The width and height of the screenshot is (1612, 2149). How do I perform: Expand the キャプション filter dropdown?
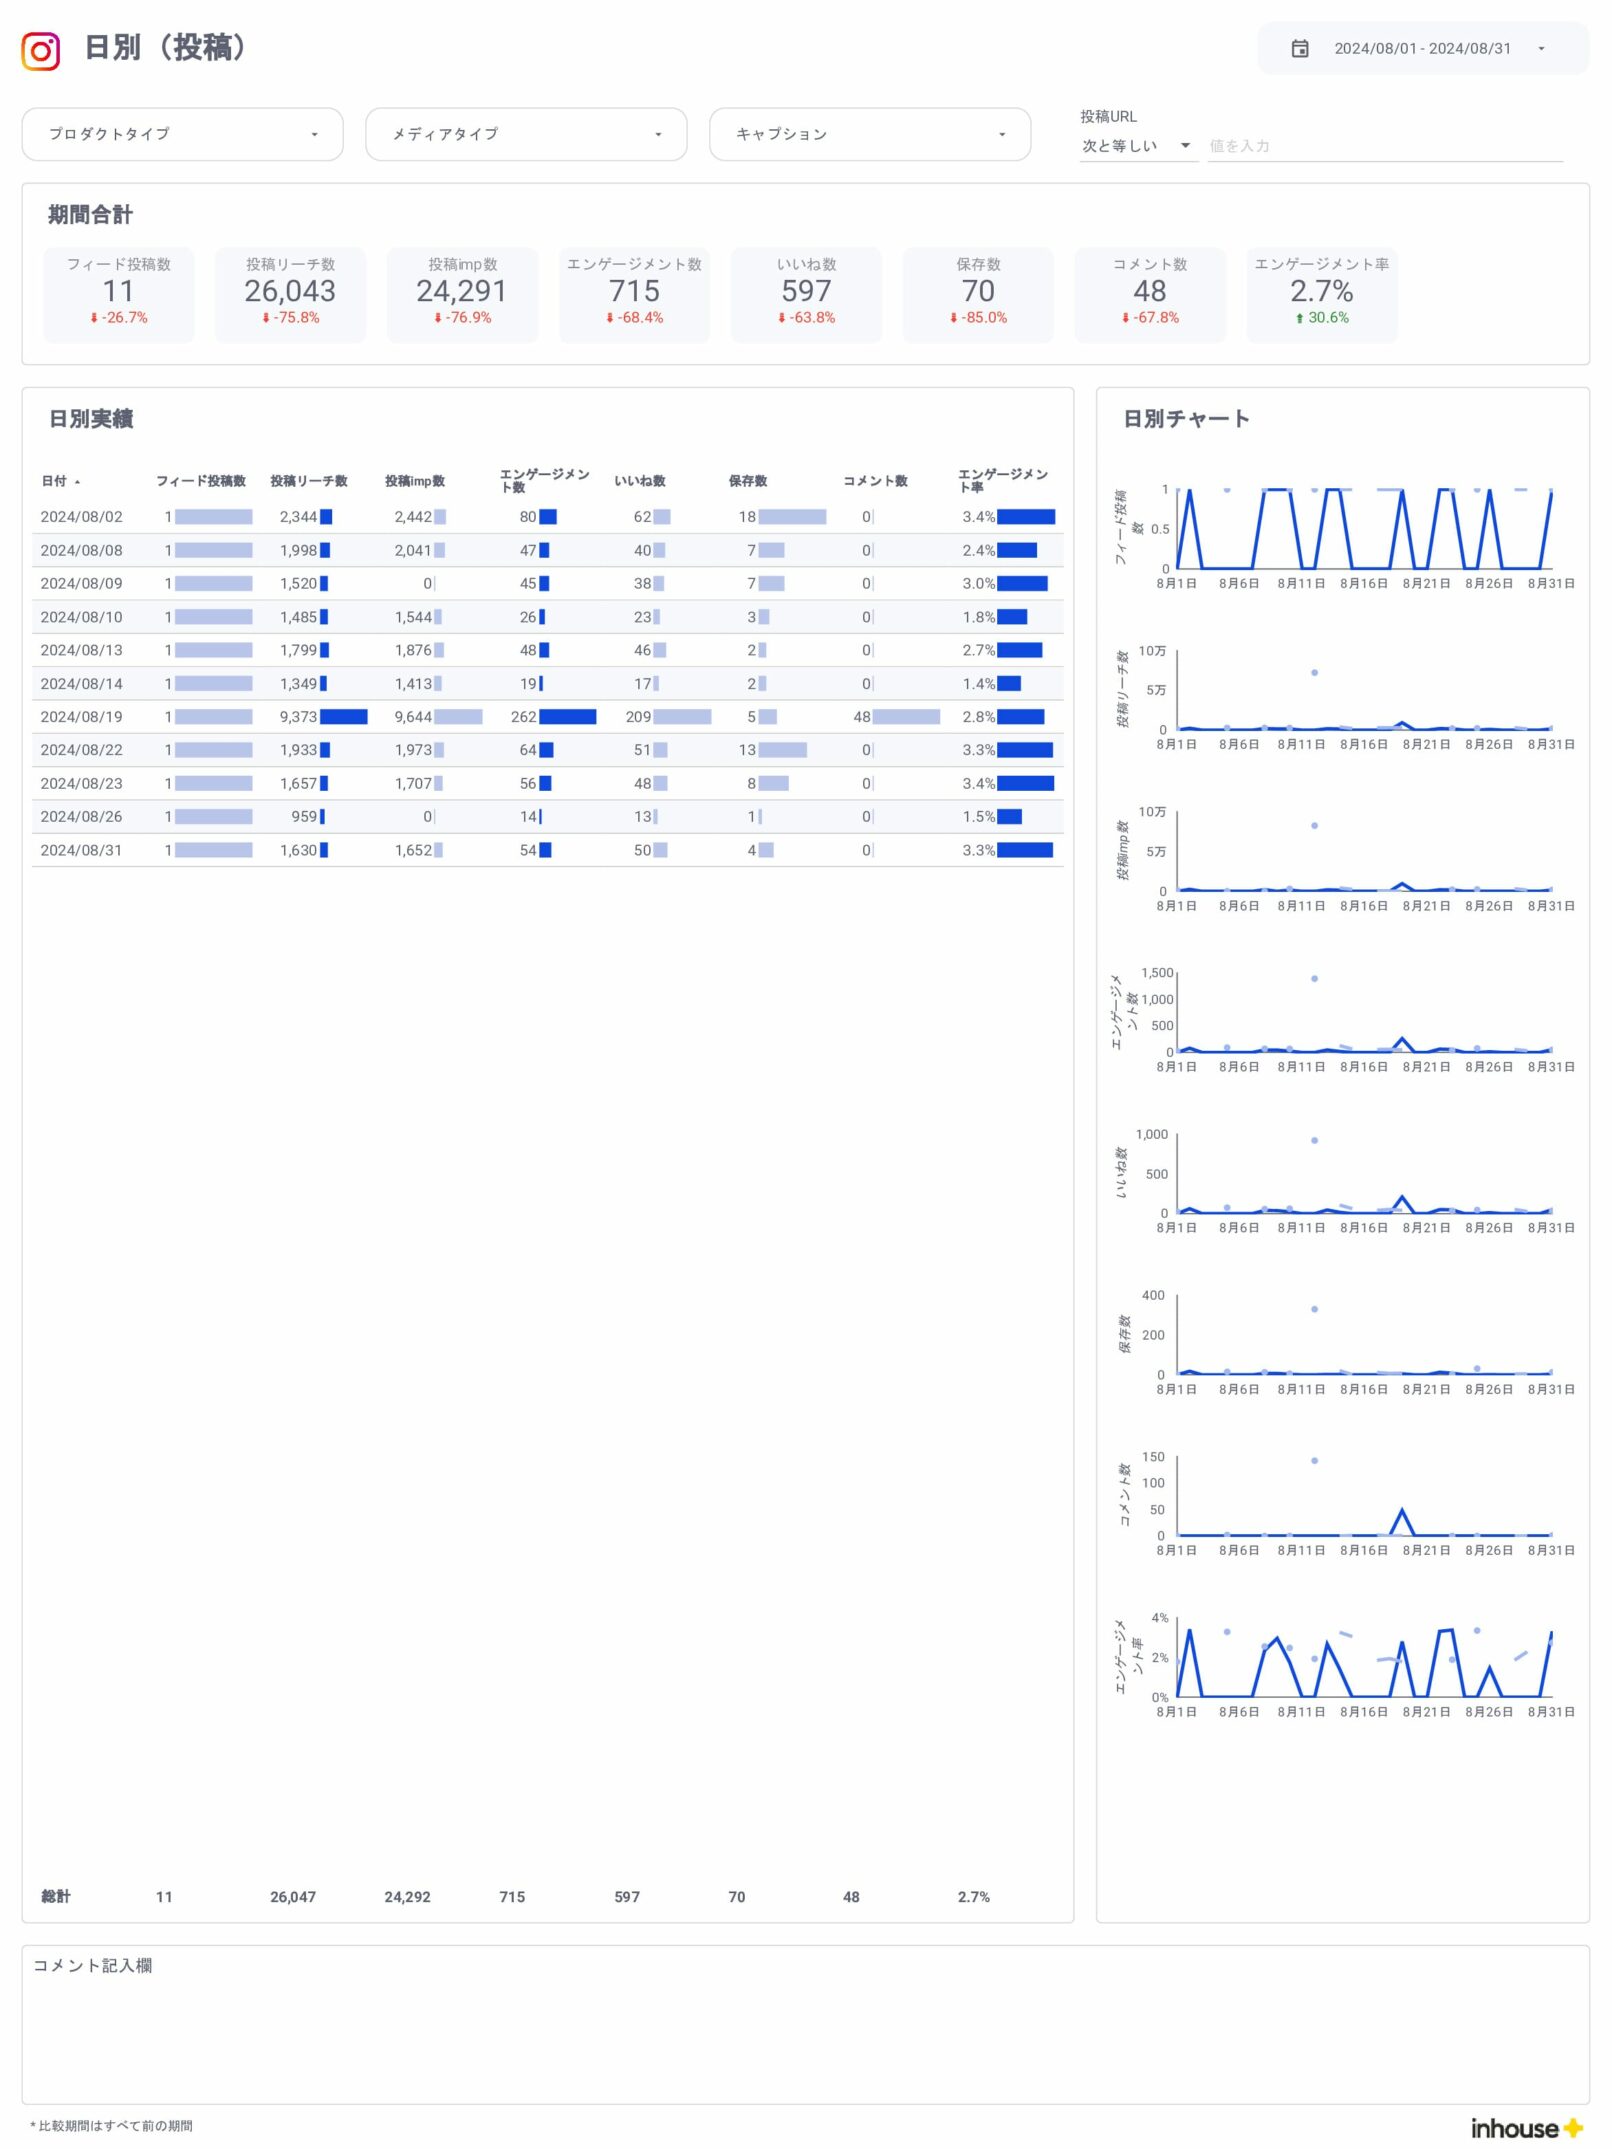(869, 134)
